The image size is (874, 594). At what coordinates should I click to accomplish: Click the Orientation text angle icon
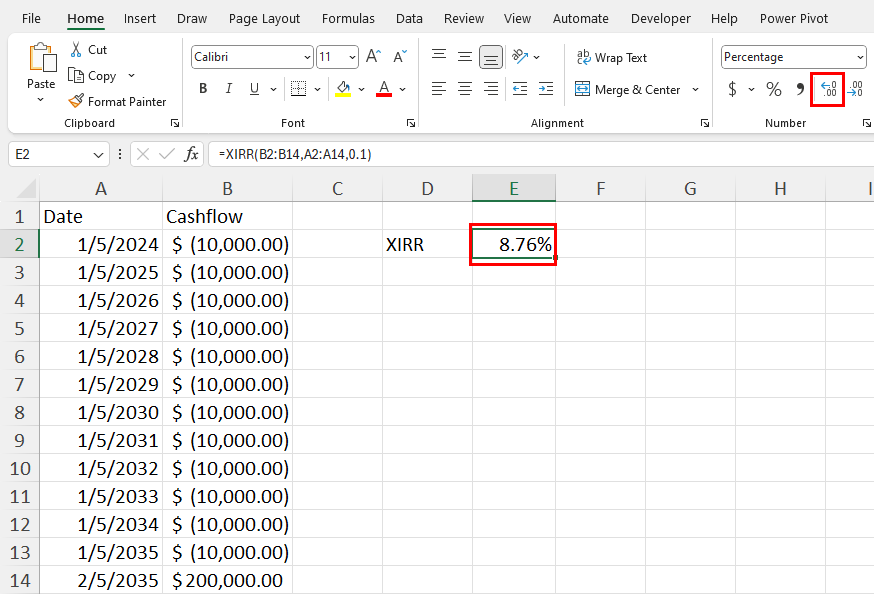519,56
